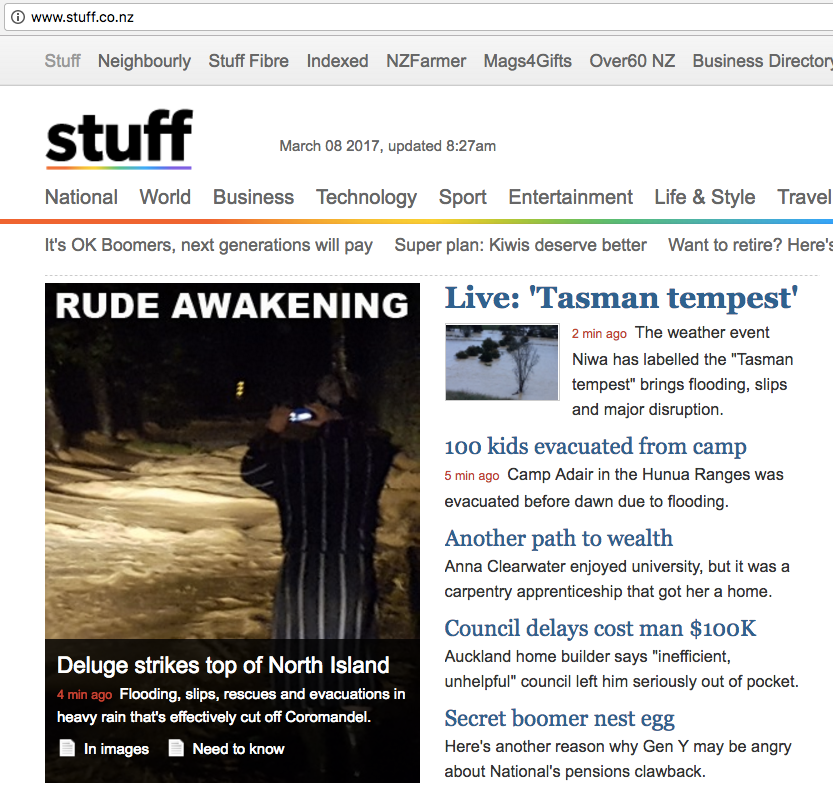Image resolution: width=833 pixels, height=799 pixels.
Task: Visit Stuff Fibre in top bar
Action: tap(249, 61)
